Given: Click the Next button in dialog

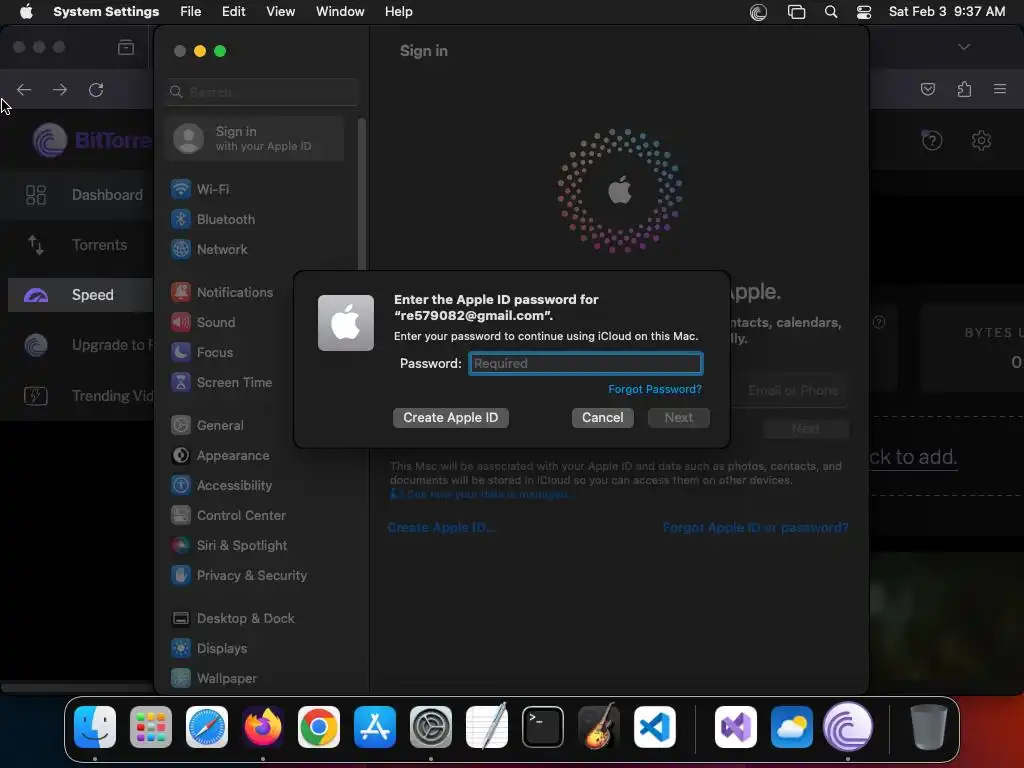Looking at the screenshot, I should [x=679, y=418].
